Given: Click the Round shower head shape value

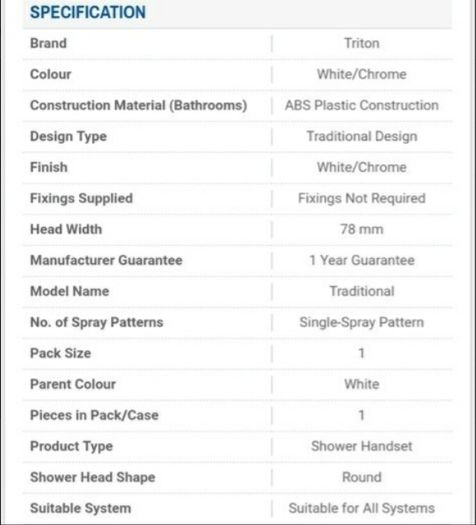Looking at the screenshot, I should tap(362, 477).
